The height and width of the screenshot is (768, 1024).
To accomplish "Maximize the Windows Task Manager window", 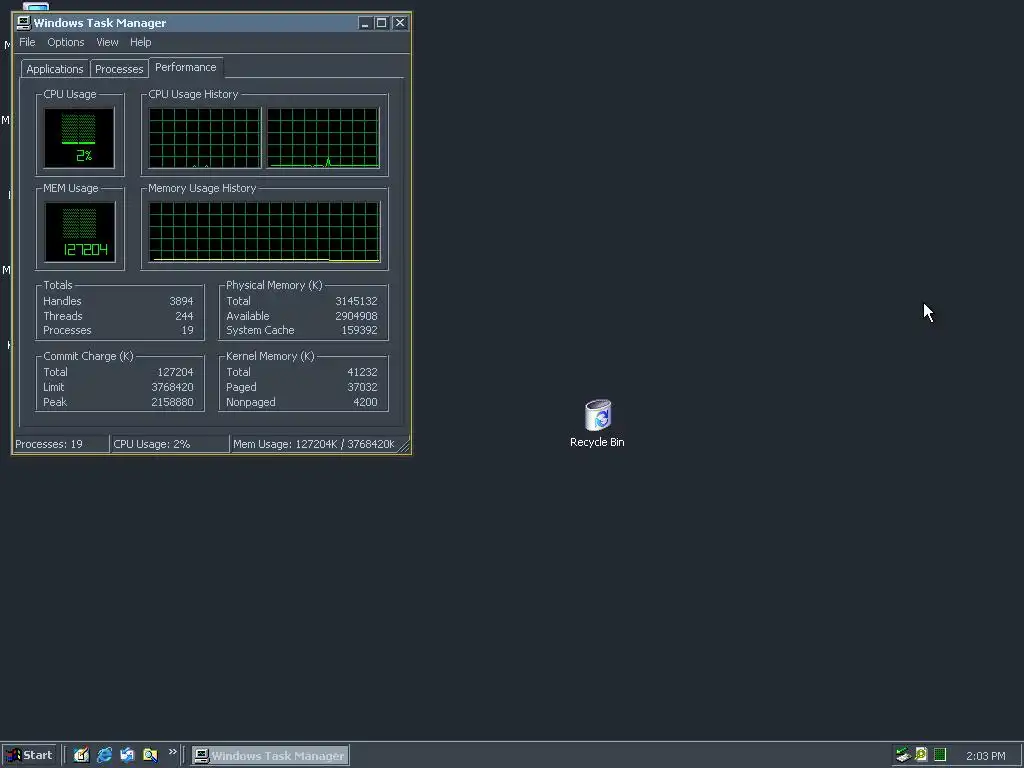I will coord(381,23).
